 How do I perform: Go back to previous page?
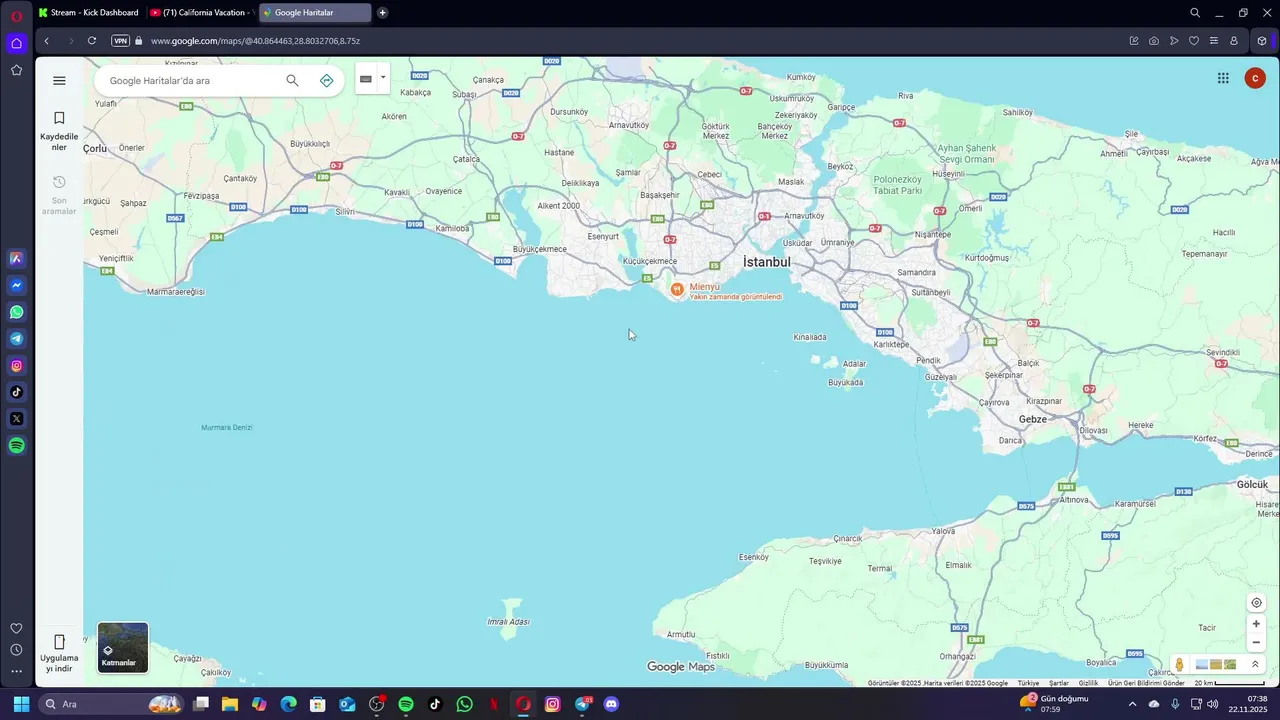tap(46, 41)
